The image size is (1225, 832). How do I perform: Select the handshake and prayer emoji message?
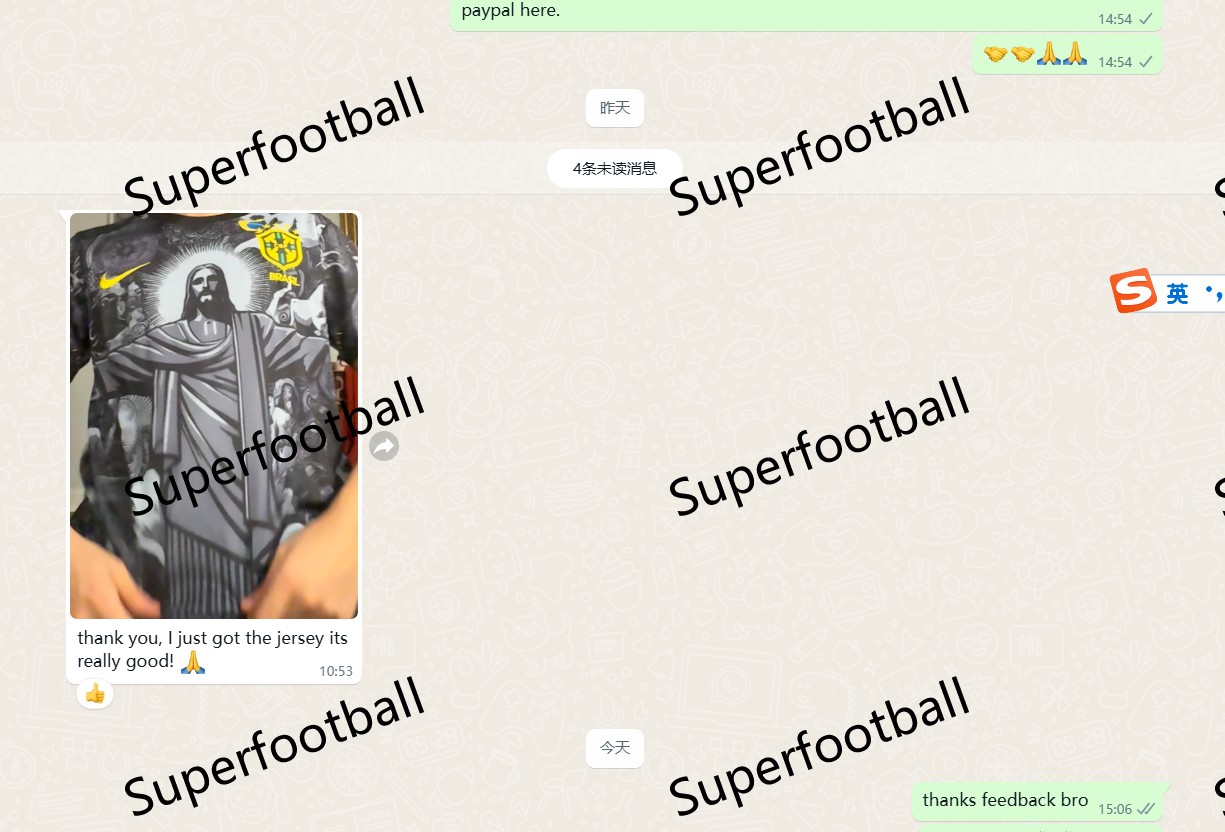click(1068, 55)
